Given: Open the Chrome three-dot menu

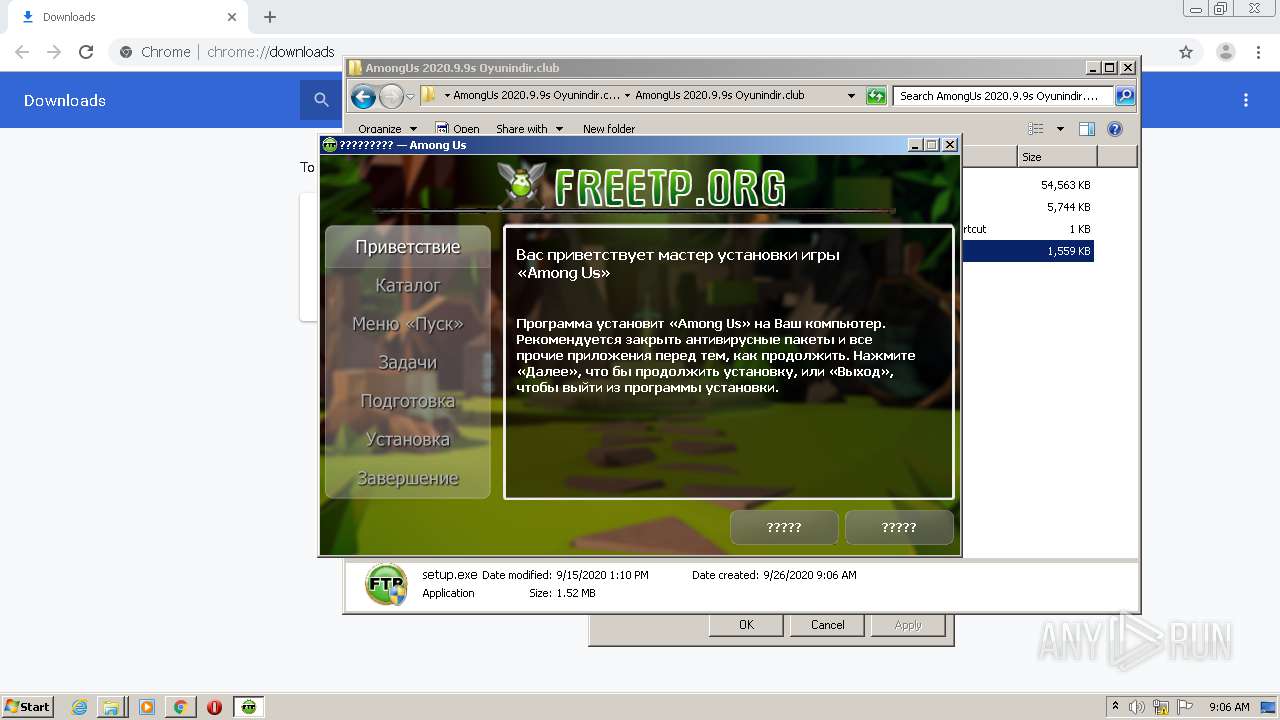Looking at the screenshot, I should point(1258,52).
